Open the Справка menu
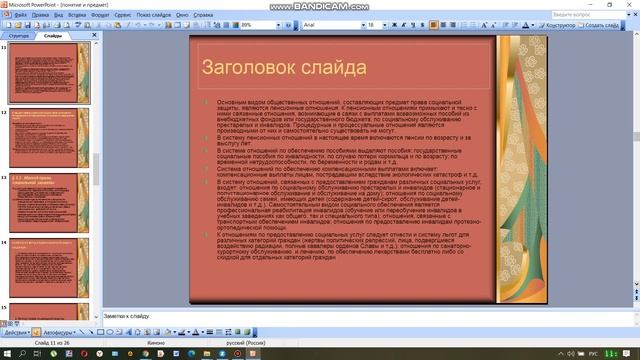The width and height of the screenshot is (640, 360). click(203, 15)
